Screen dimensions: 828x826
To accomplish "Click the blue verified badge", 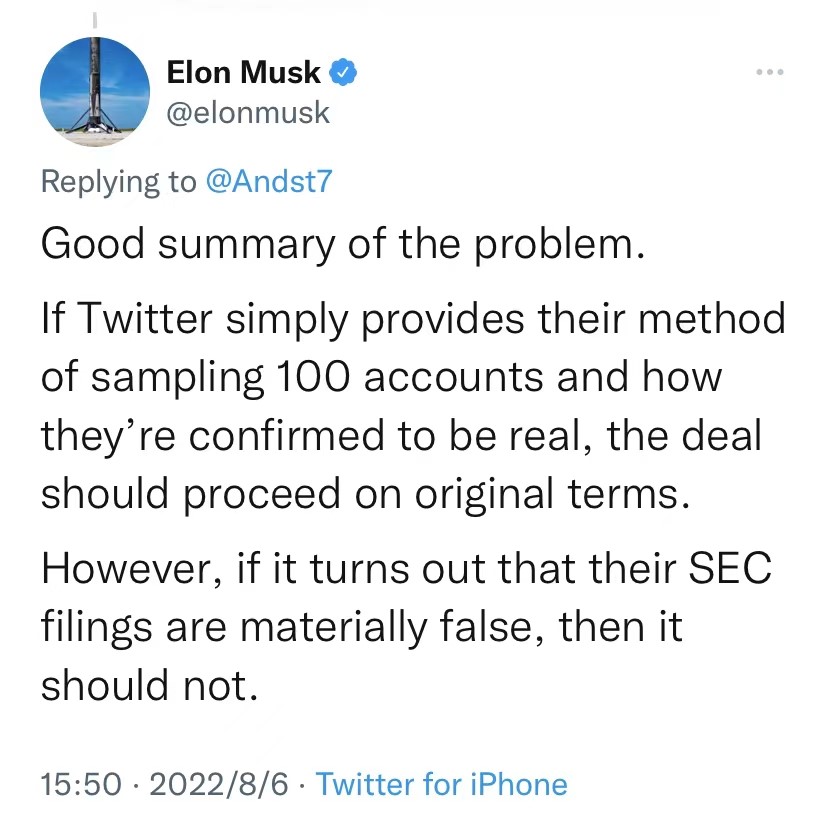I will point(345,72).
